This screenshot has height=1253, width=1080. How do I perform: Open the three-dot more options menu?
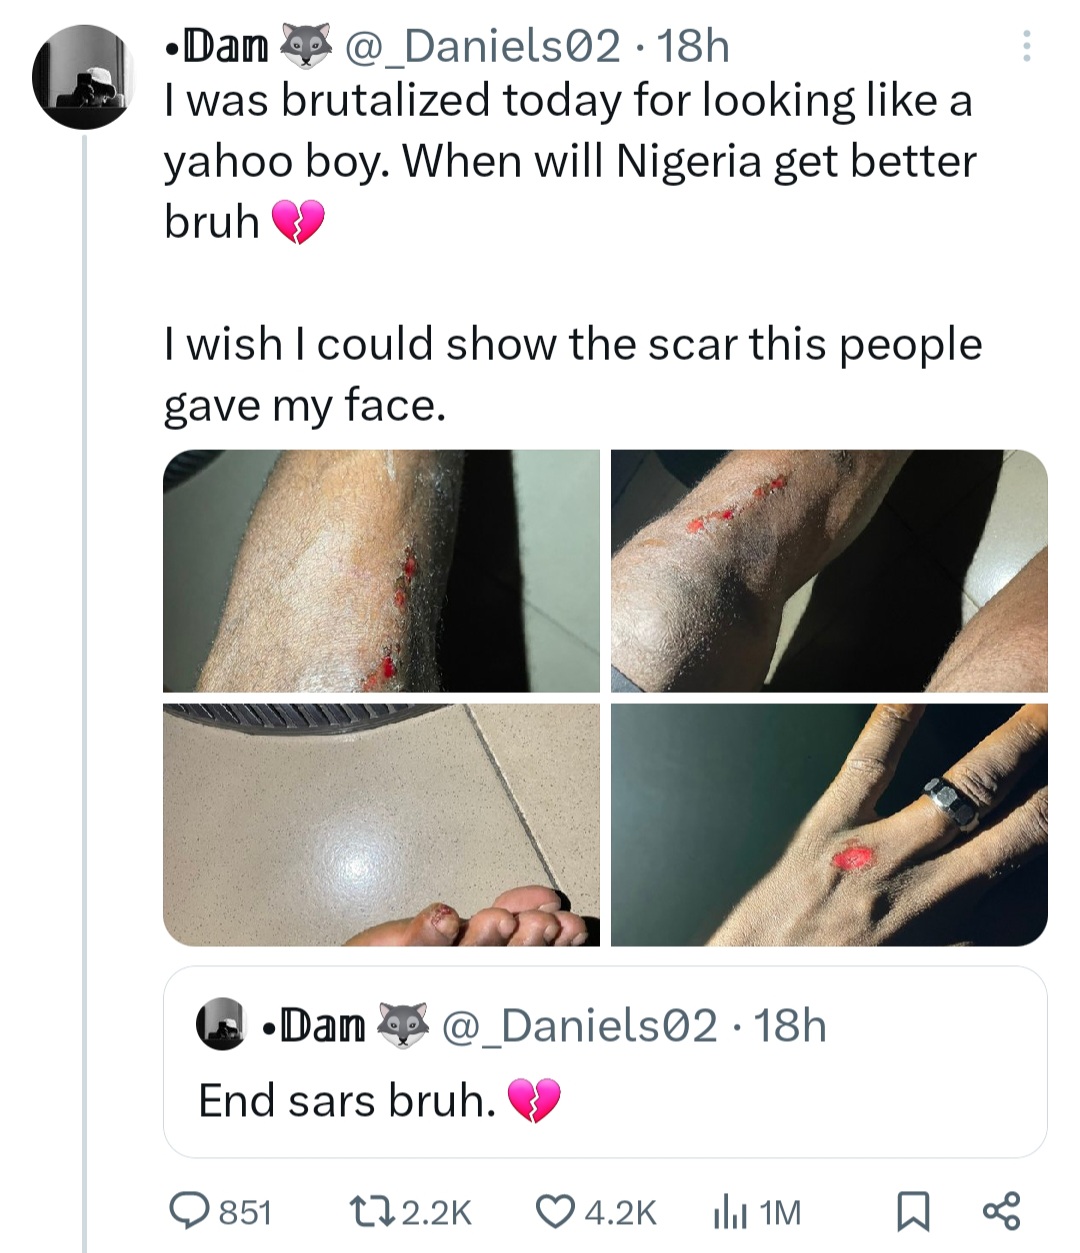[1026, 46]
